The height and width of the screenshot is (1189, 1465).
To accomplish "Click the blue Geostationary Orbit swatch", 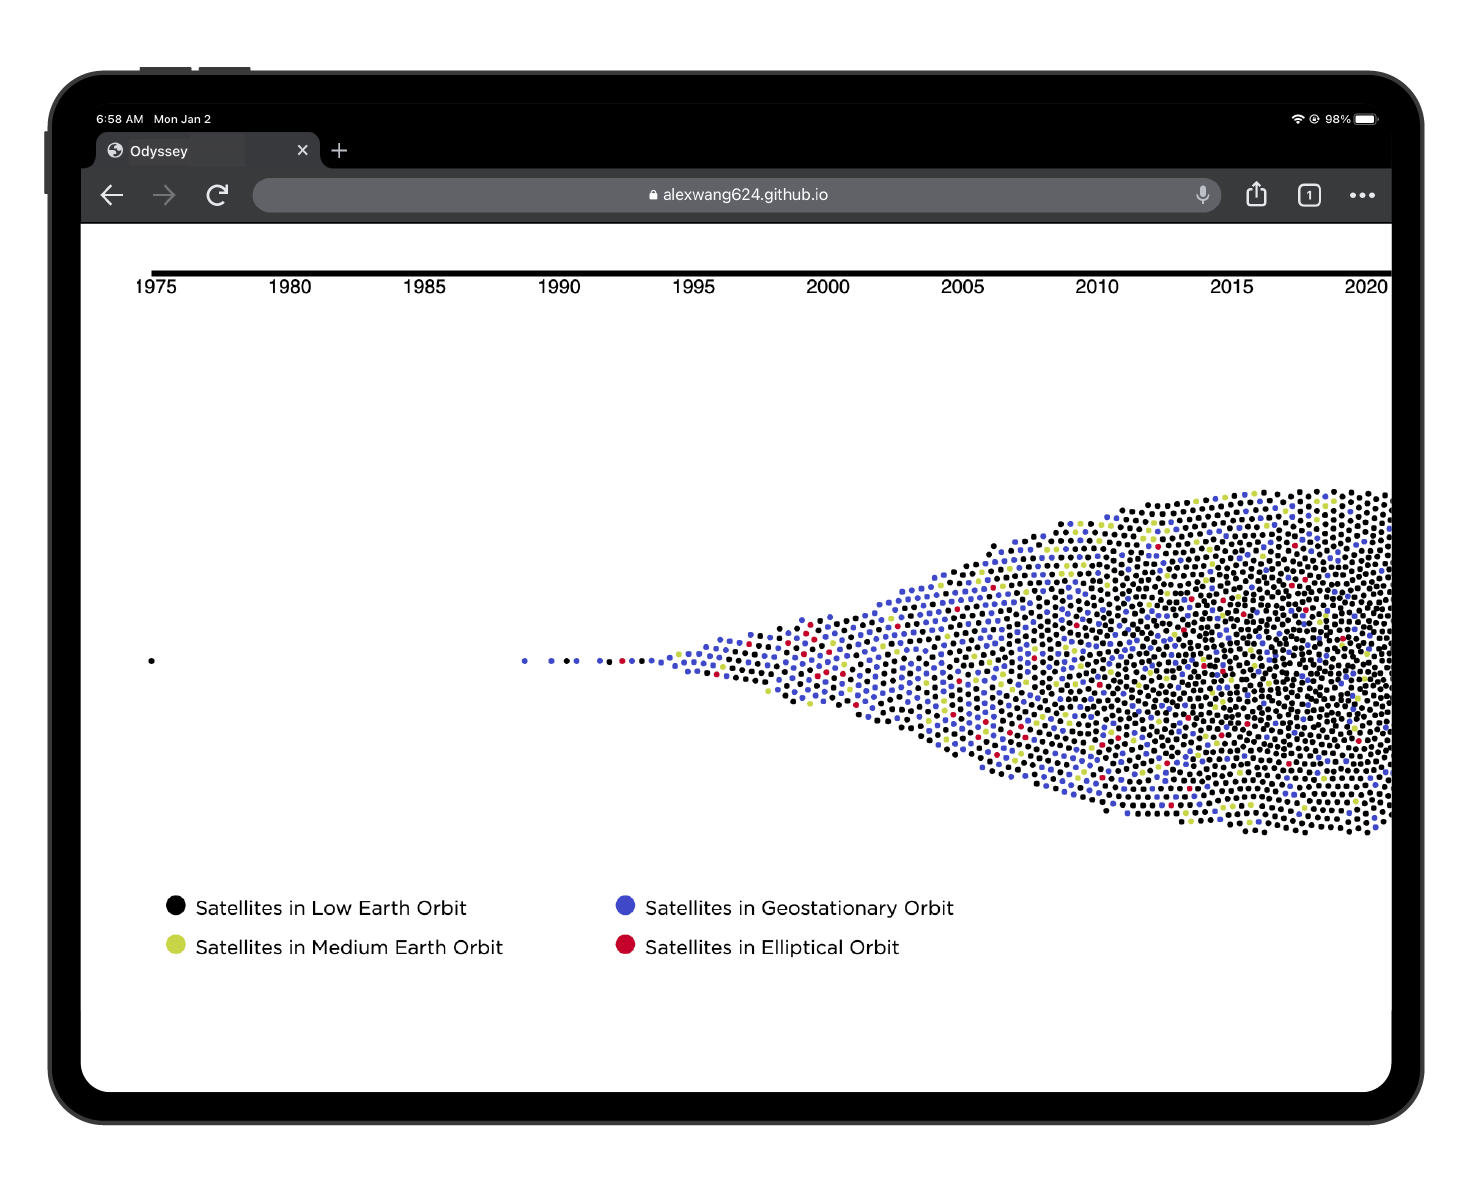I will 625,905.
